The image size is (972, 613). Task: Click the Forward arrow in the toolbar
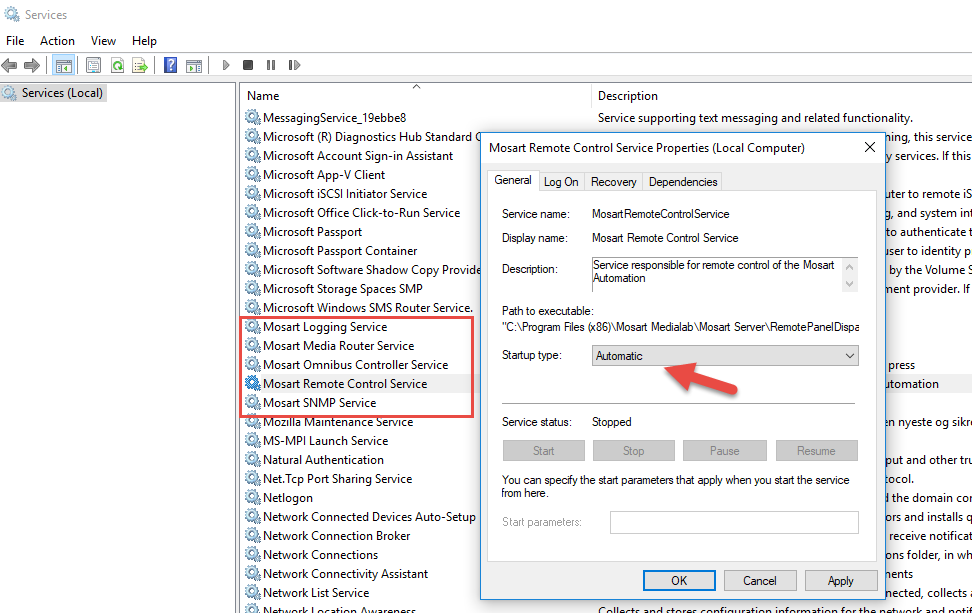click(32, 66)
